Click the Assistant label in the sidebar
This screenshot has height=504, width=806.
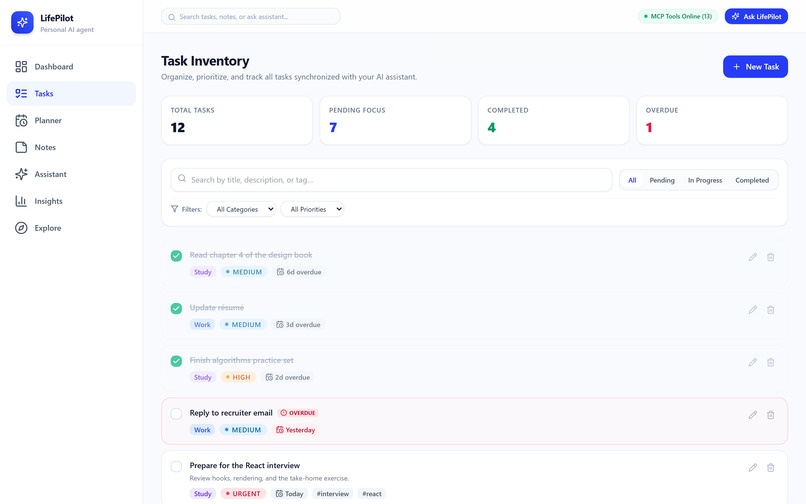point(50,174)
